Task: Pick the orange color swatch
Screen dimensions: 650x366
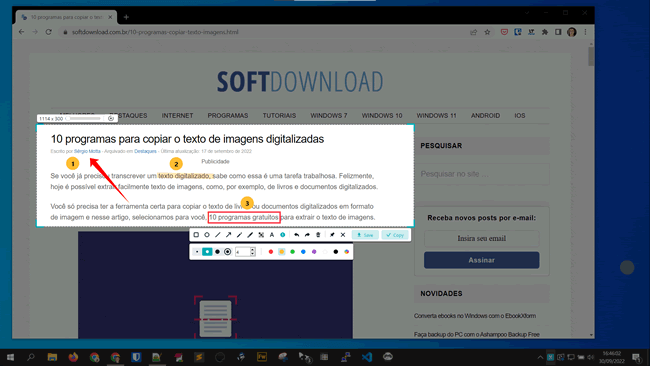Action: point(281,252)
